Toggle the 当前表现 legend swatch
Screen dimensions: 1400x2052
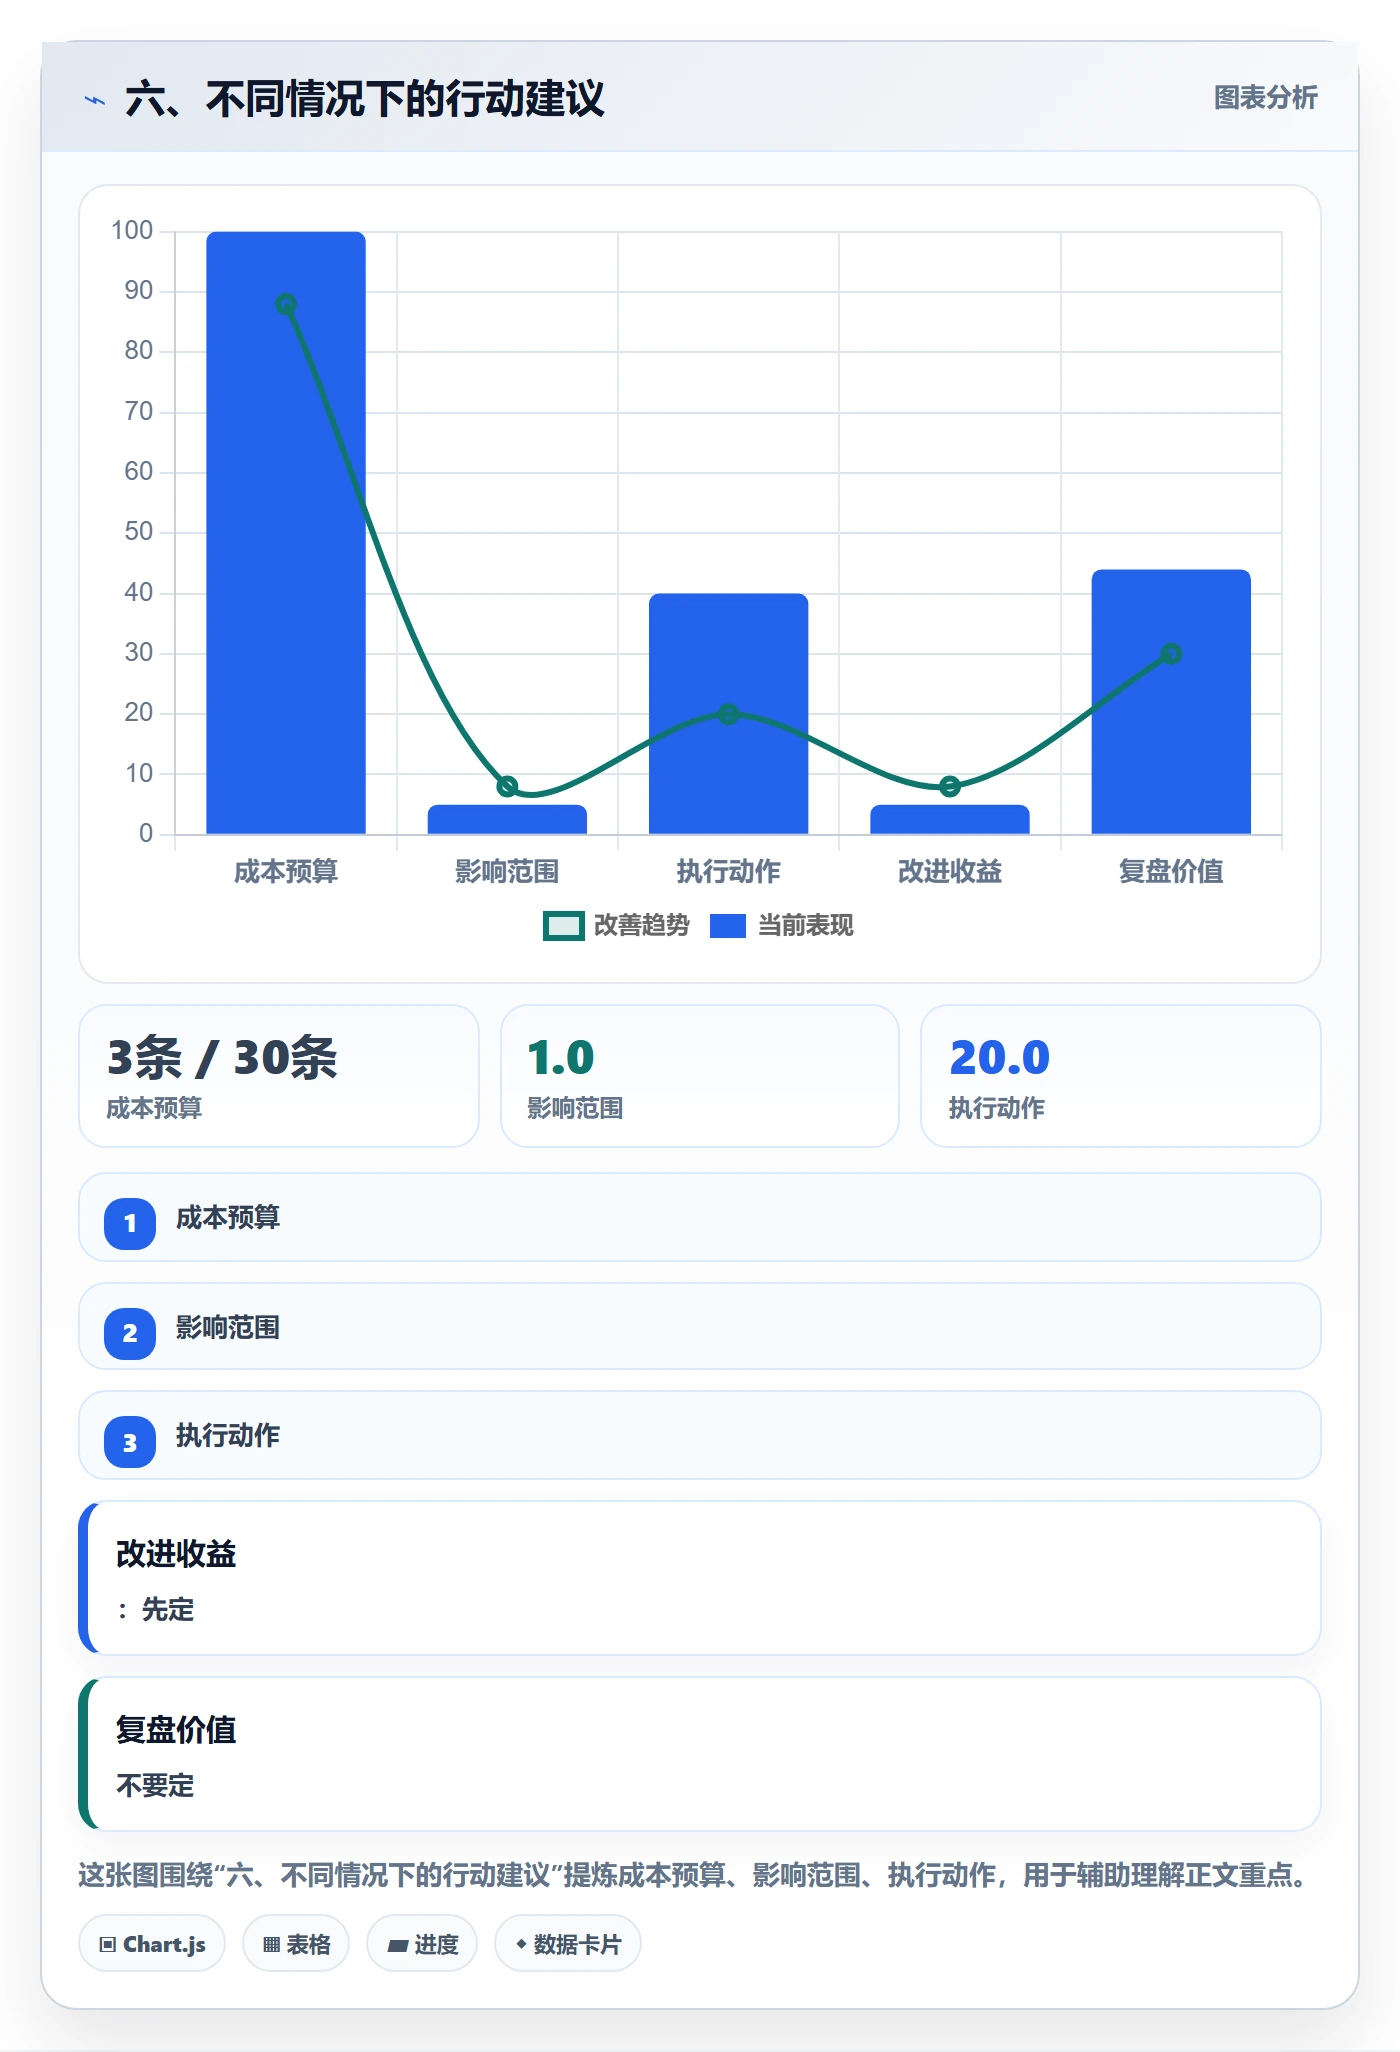[x=728, y=926]
